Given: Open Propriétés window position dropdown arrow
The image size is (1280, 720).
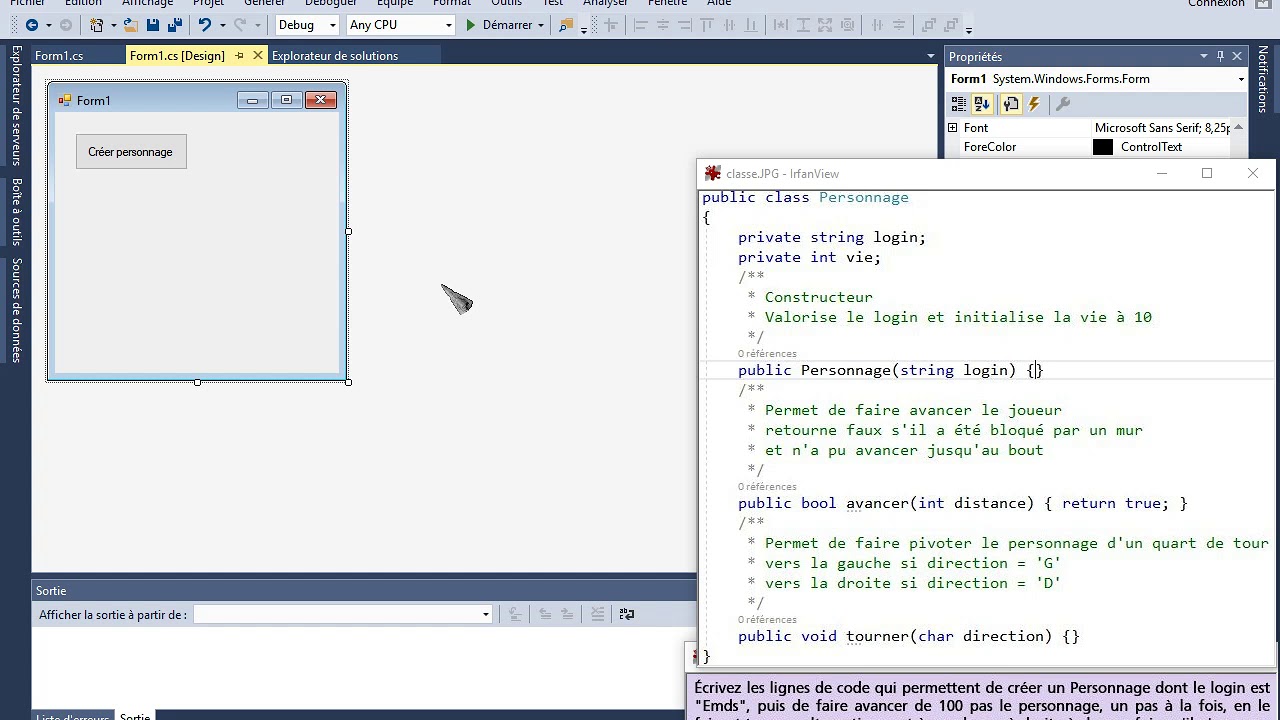Looking at the screenshot, I should [x=1204, y=56].
